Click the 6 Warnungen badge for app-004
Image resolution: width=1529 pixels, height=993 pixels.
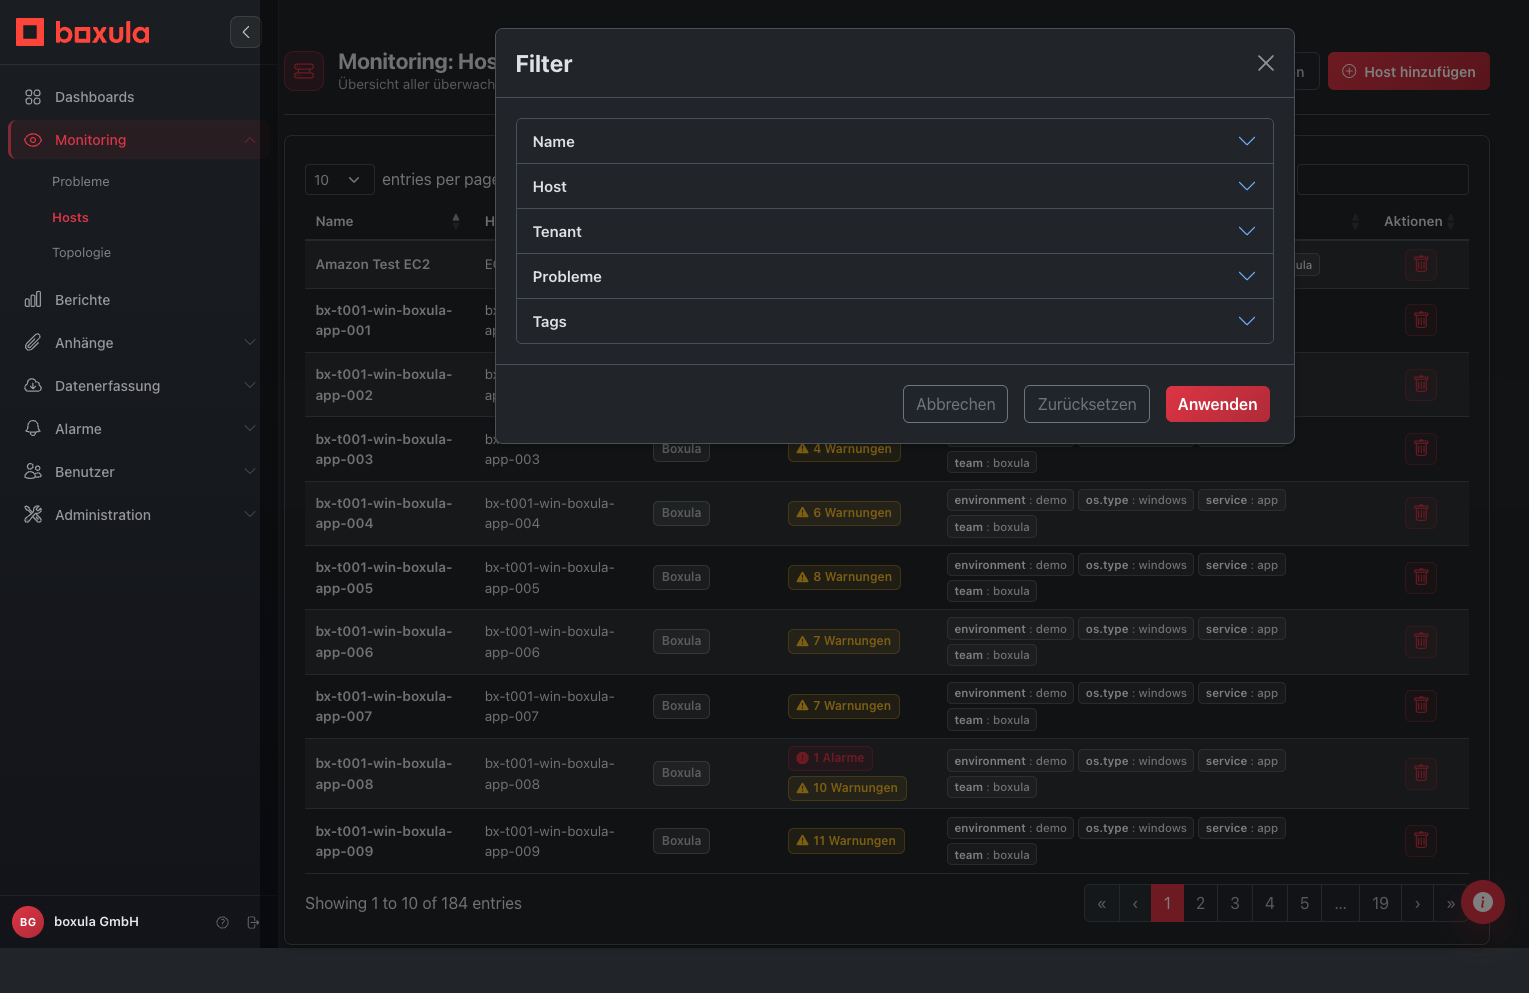[x=844, y=513]
